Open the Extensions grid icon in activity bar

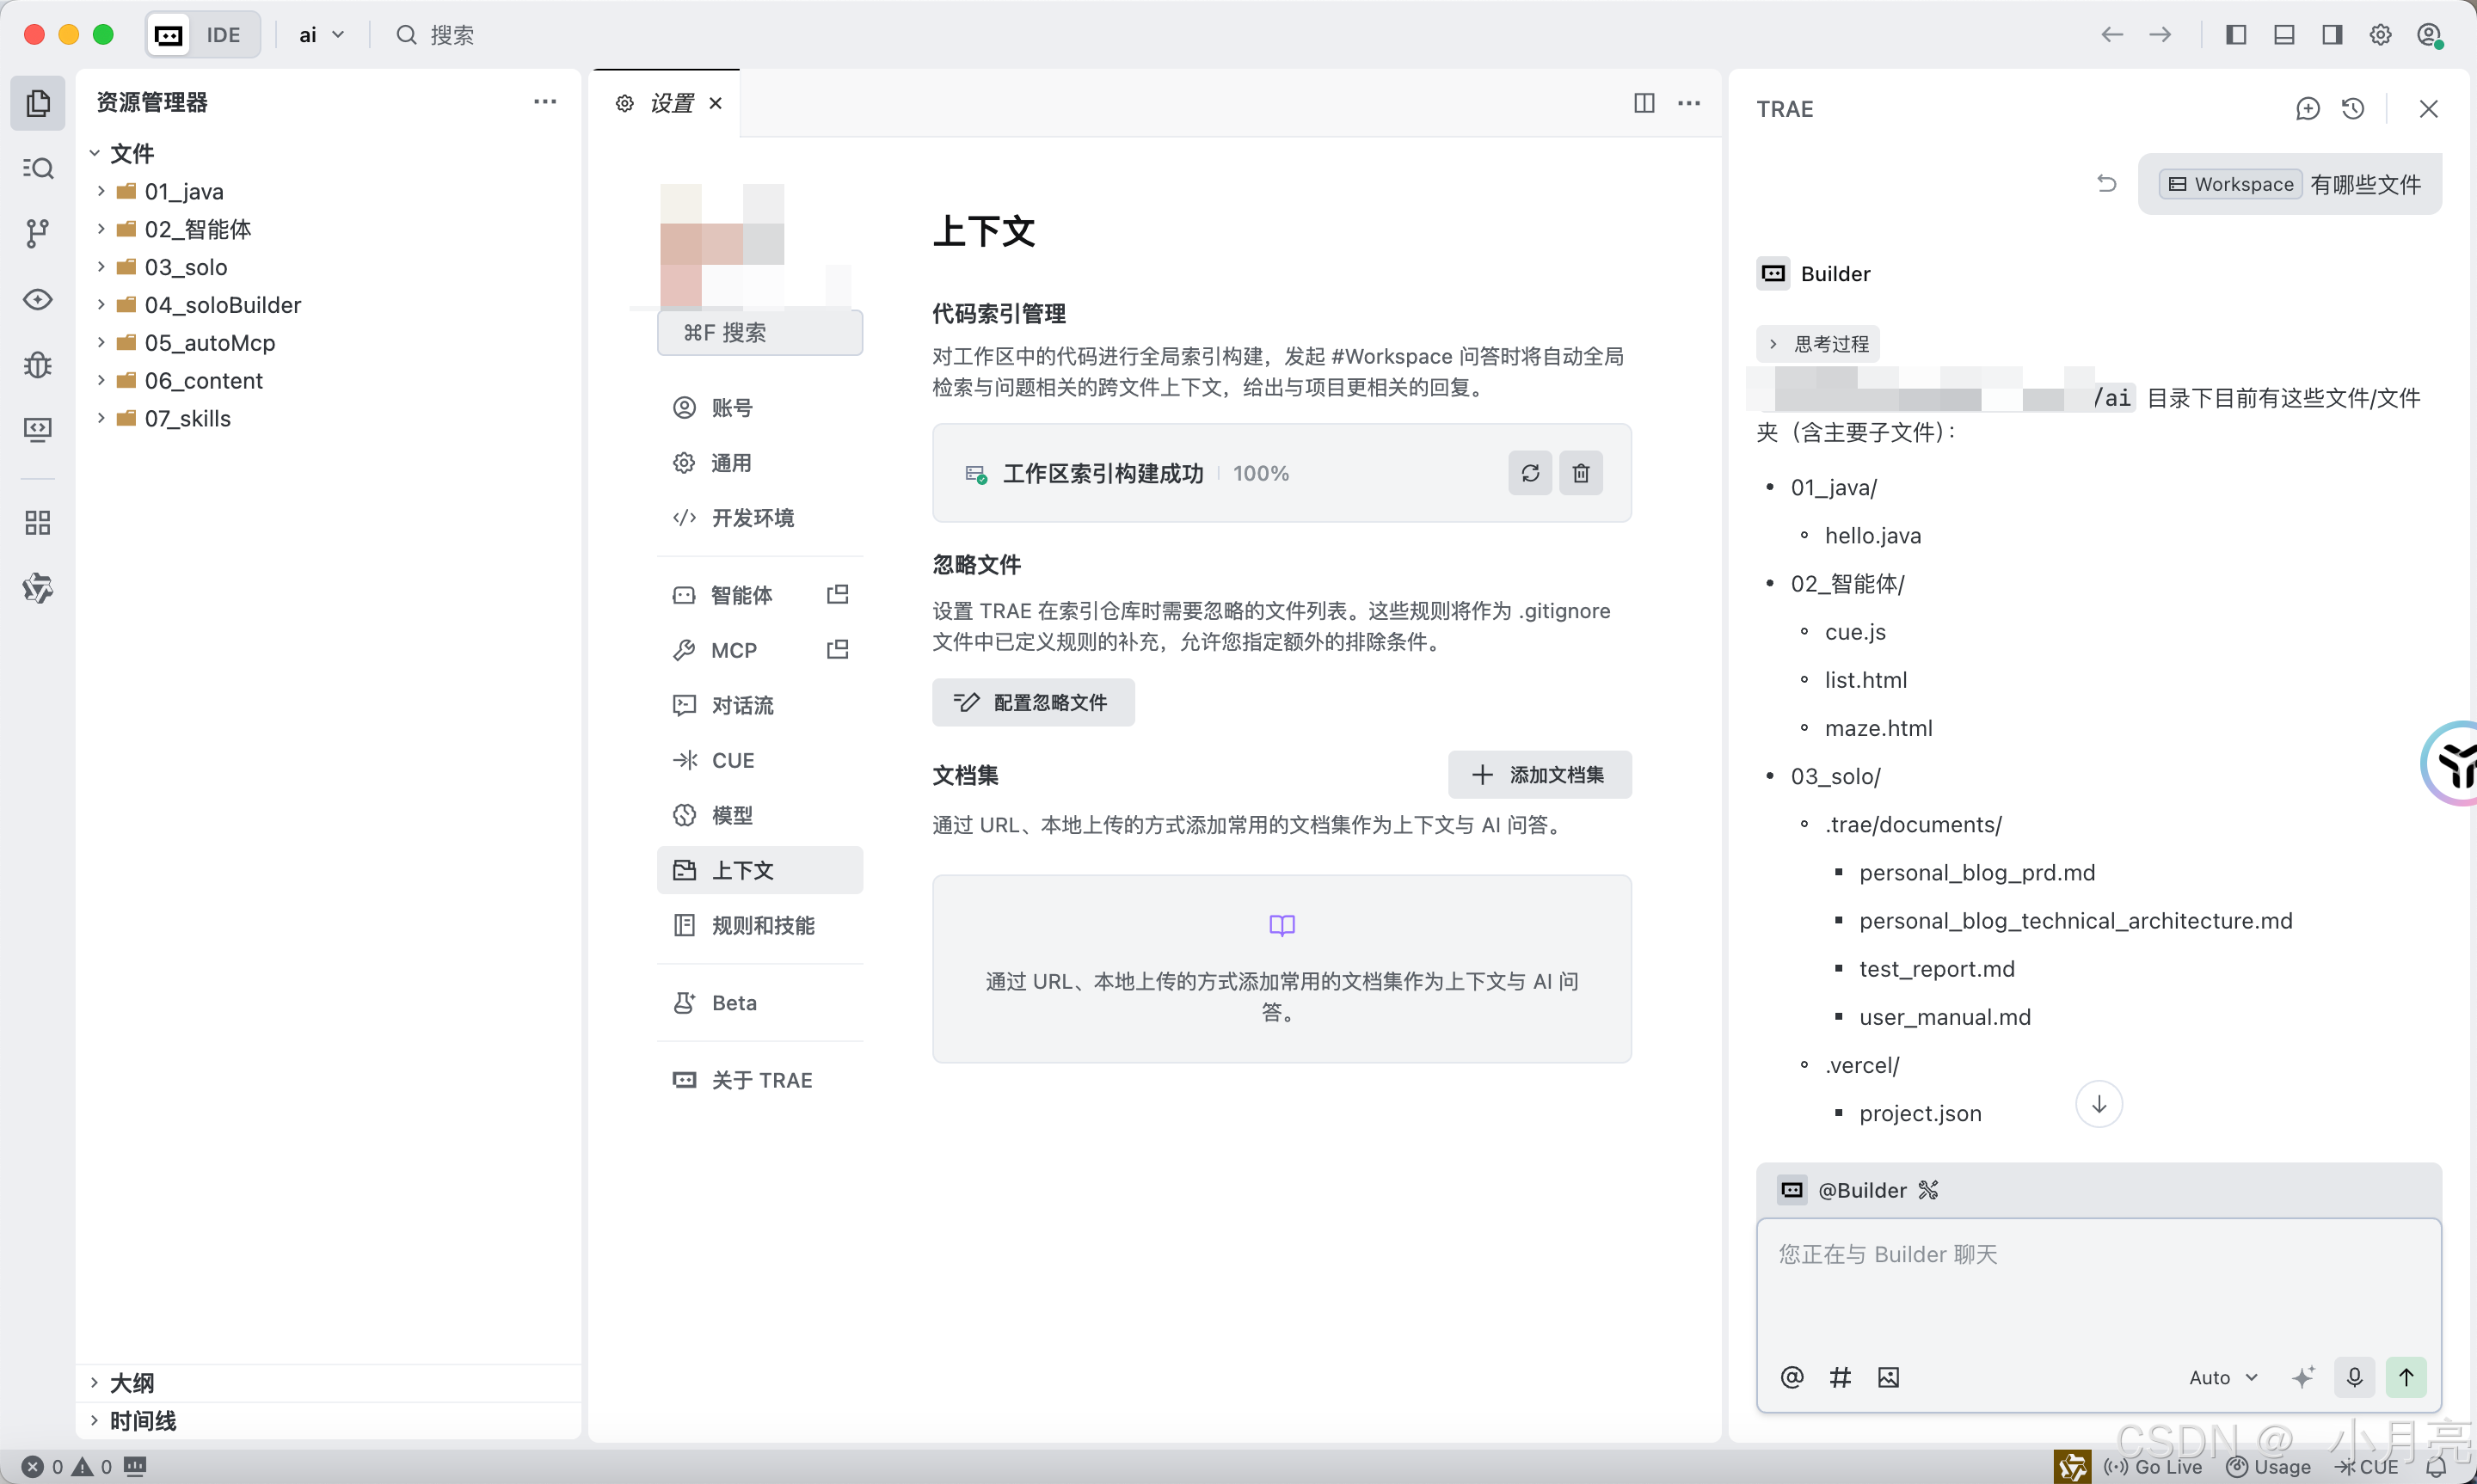(x=38, y=522)
